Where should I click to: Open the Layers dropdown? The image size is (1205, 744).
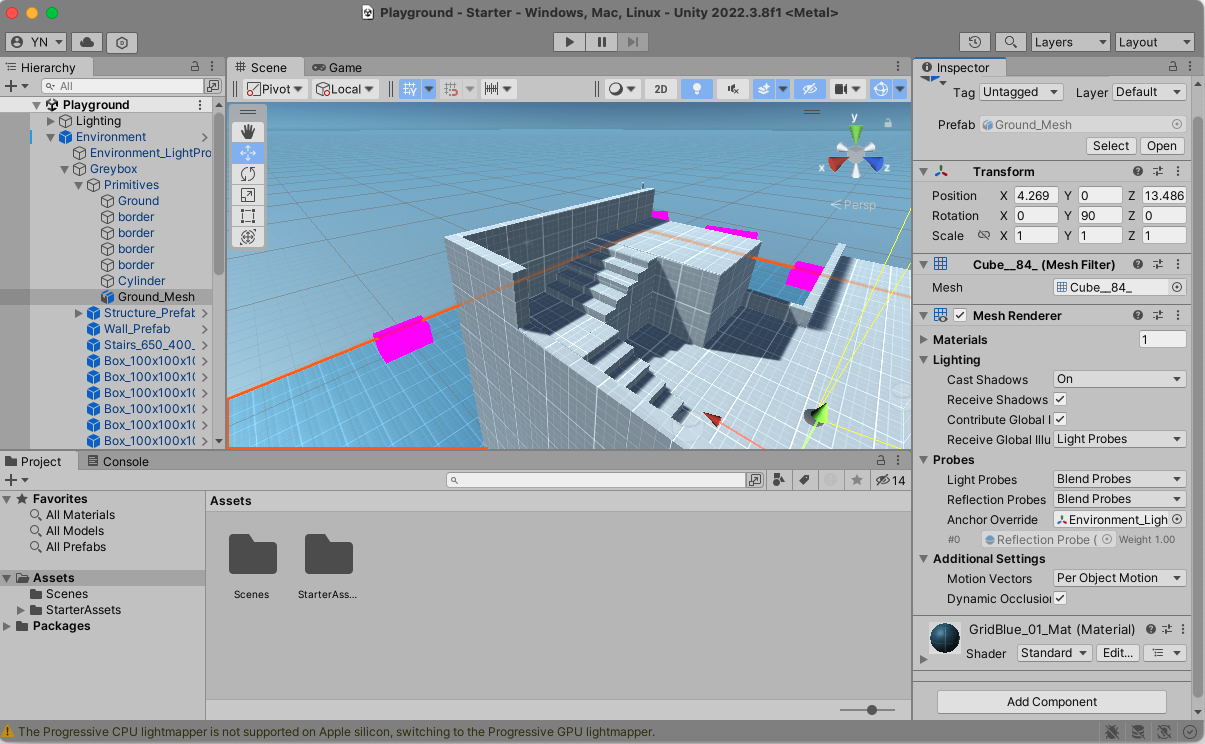tap(1069, 42)
